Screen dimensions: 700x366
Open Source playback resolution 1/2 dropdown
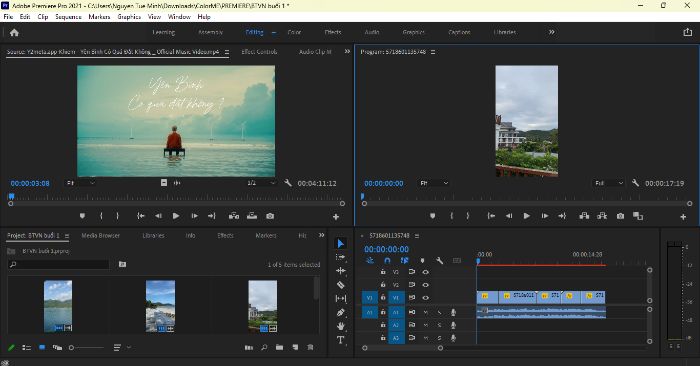click(262, 183)
